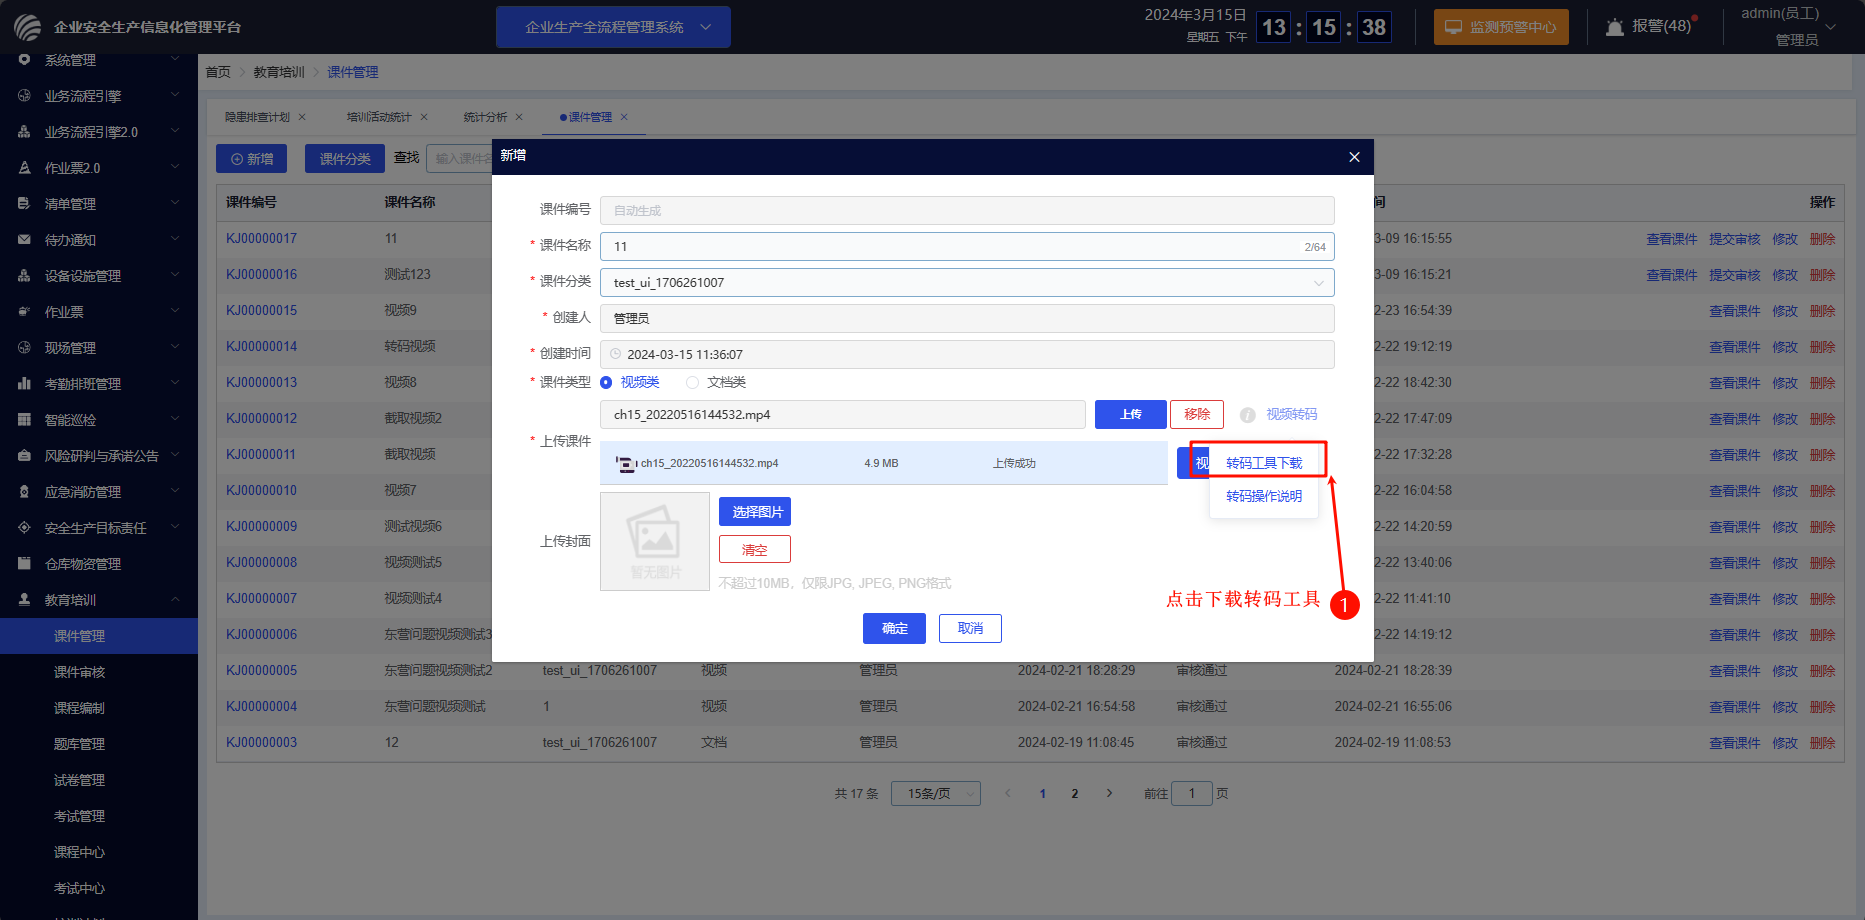
Task: Click the 教育培训 person icon
Action: click(24, 600)
